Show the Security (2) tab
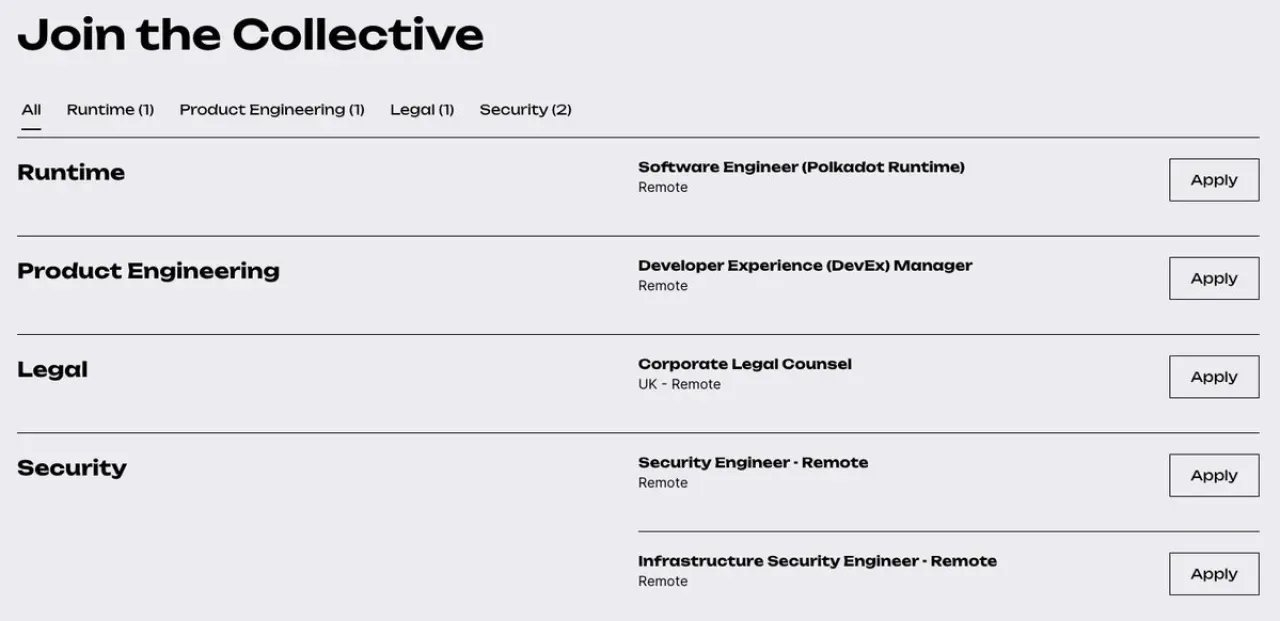1280x621 pixels. [x=525, y=110]
